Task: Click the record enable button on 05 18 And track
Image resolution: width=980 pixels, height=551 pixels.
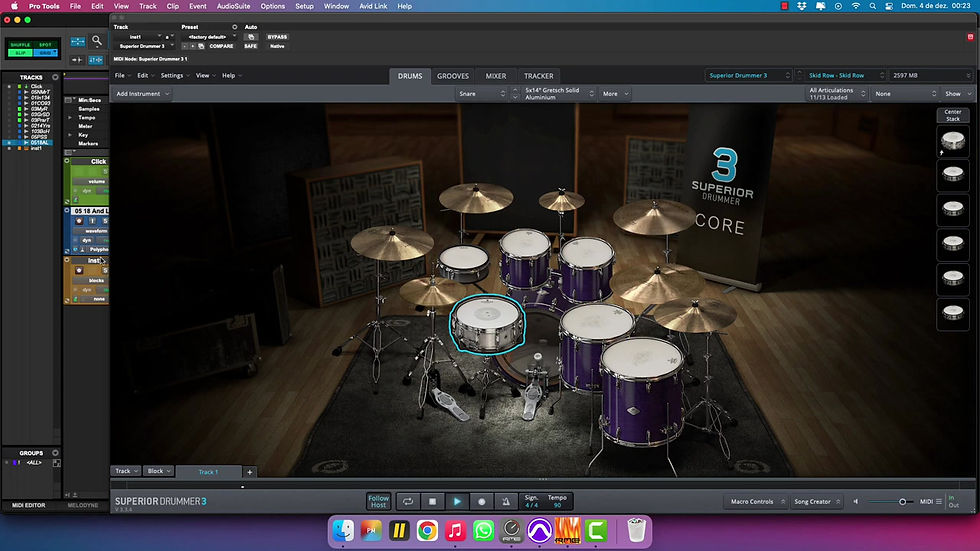Action: pyautogui.click(x=79, y=221)
